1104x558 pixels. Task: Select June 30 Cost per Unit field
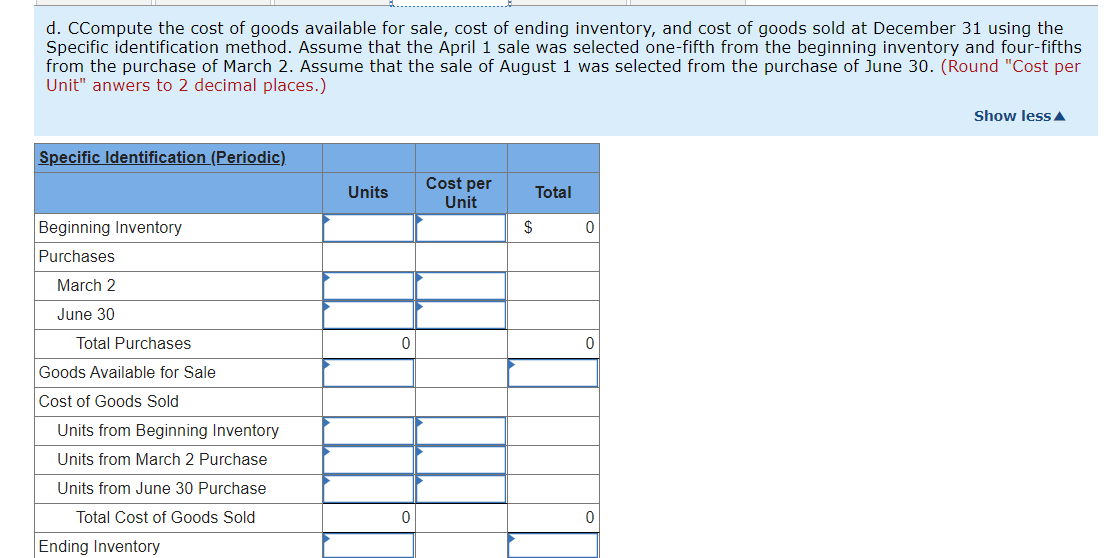click(x=461, y=315)
